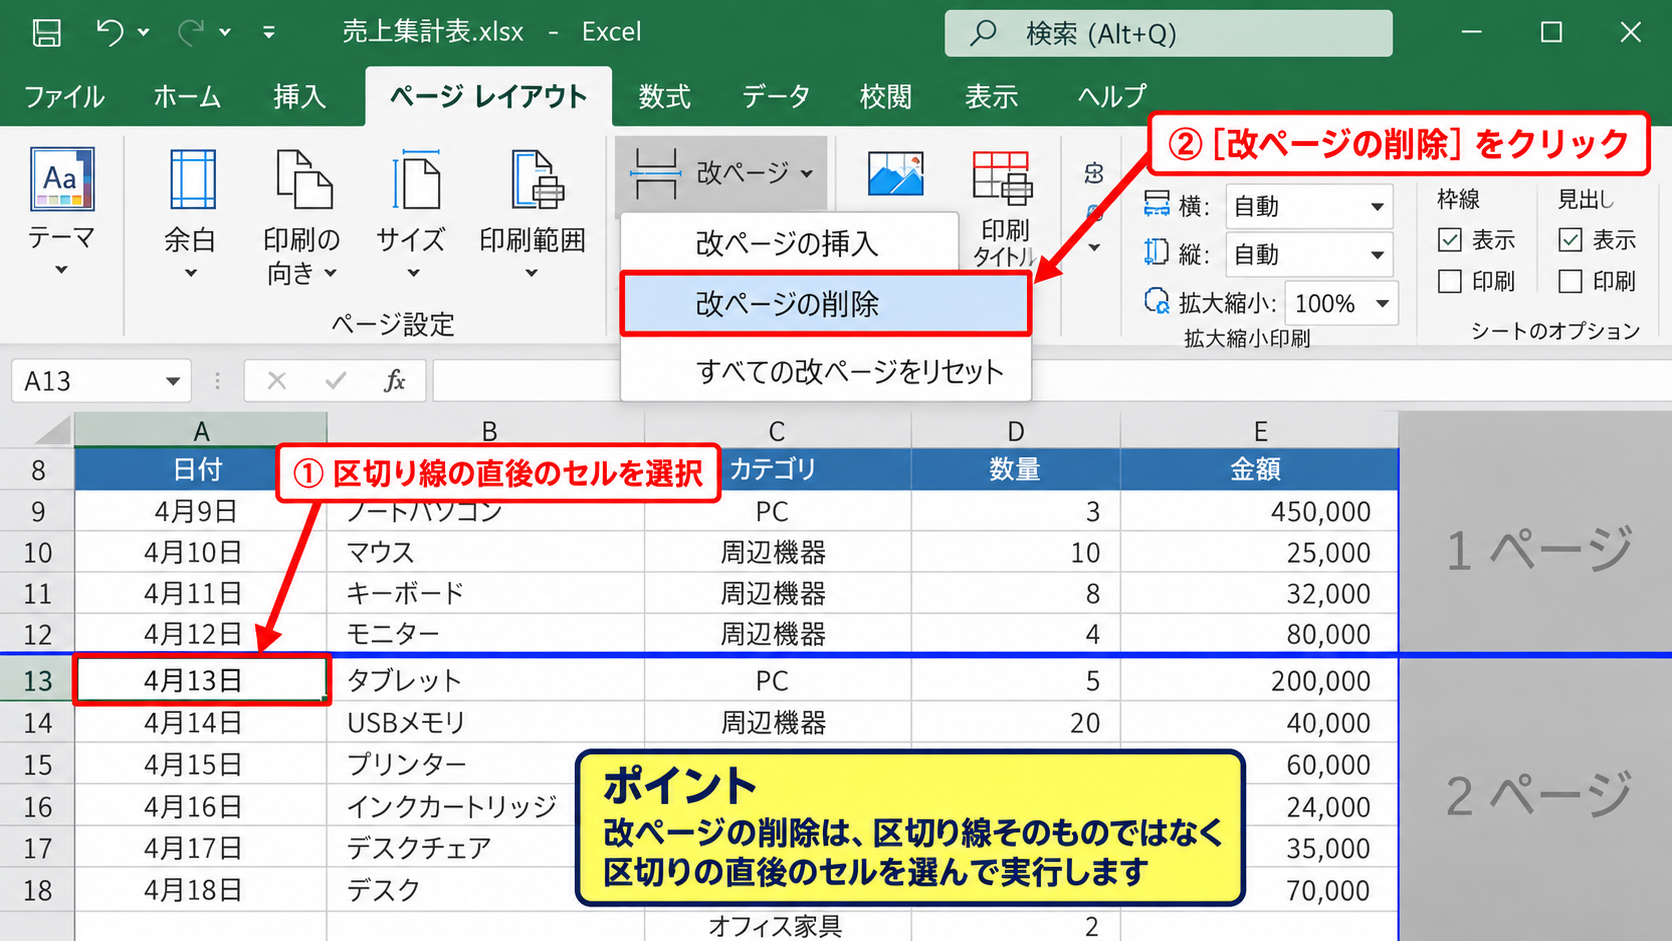Click the formula bar confirm checkmark icon
This screenshot has width=1672, height=941.
336,381
